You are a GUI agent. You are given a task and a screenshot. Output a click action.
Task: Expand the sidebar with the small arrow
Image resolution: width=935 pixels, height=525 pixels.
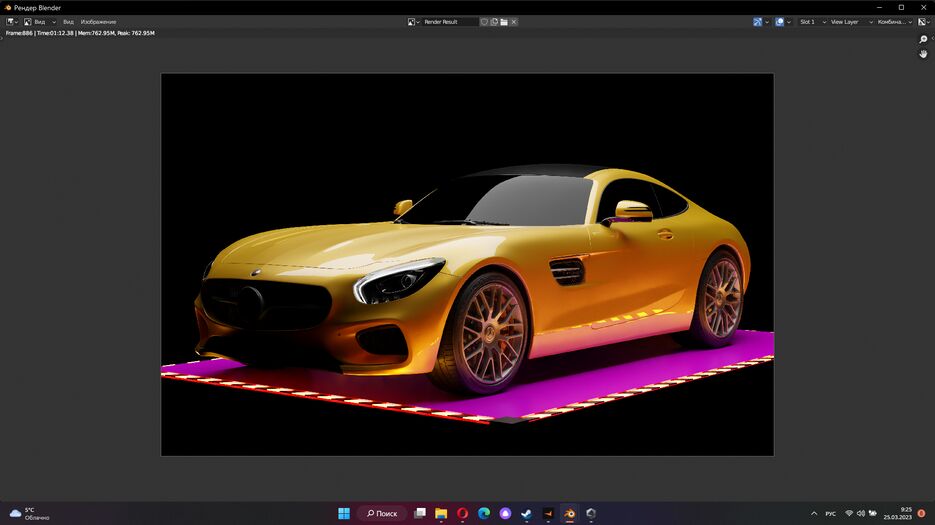(x=933, y=38)
